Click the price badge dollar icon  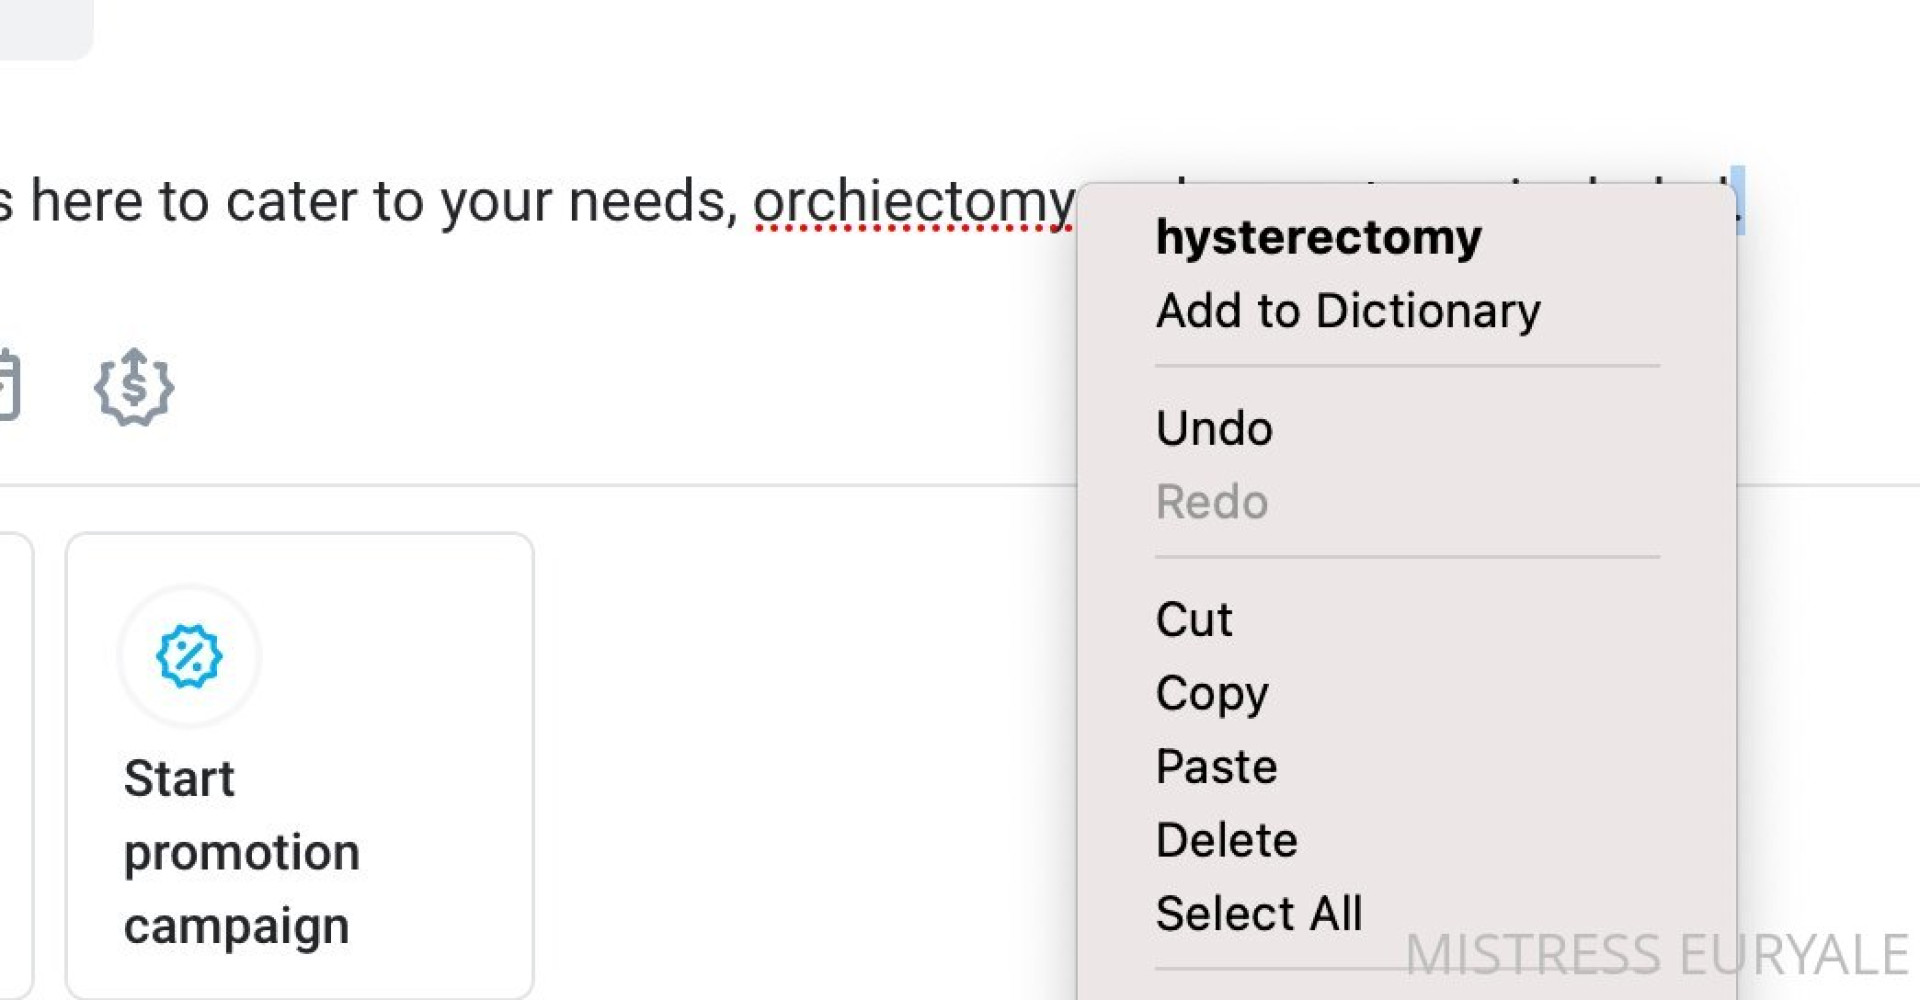[x=134, y=387]
